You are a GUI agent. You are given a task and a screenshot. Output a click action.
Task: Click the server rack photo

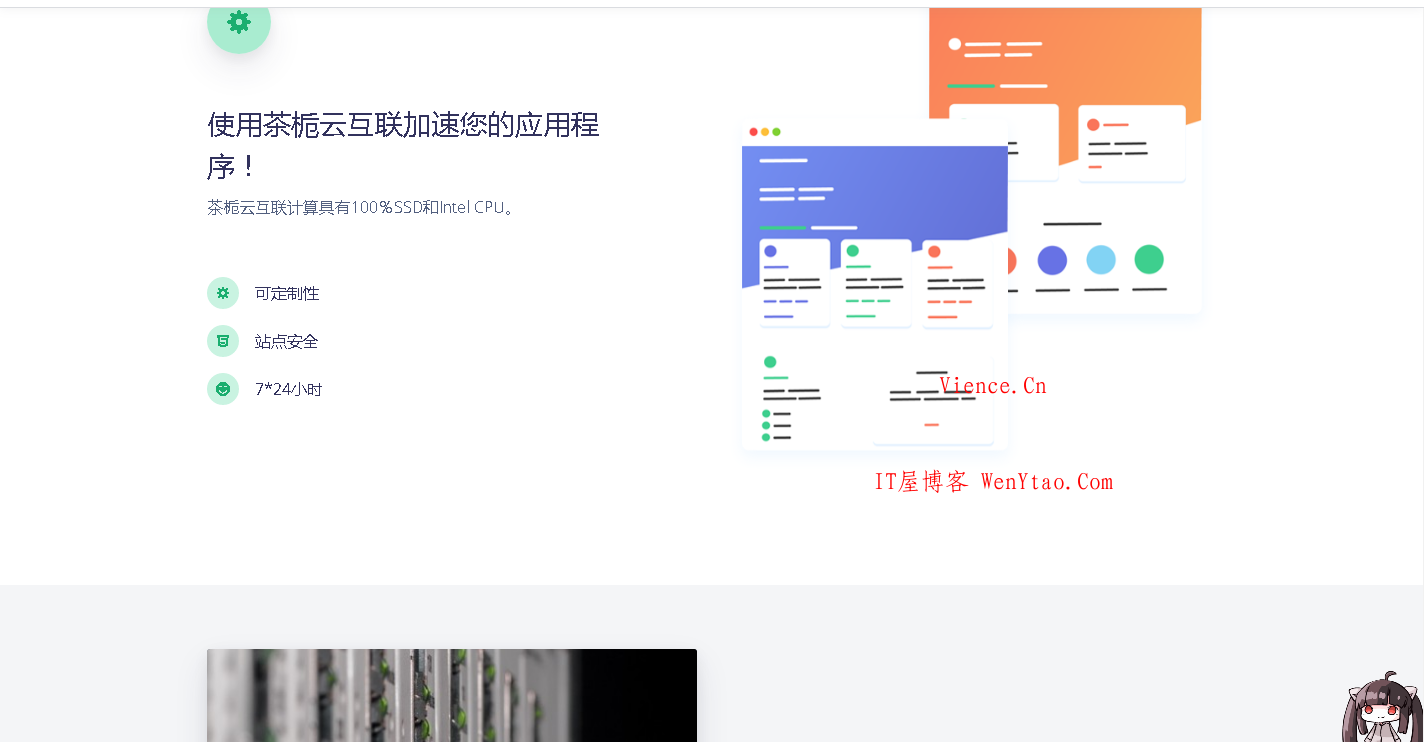point(452,696)
